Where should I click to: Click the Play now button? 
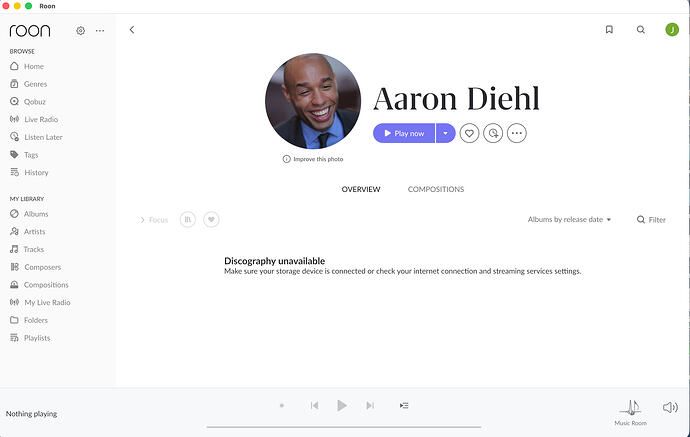tap(404, 133)
